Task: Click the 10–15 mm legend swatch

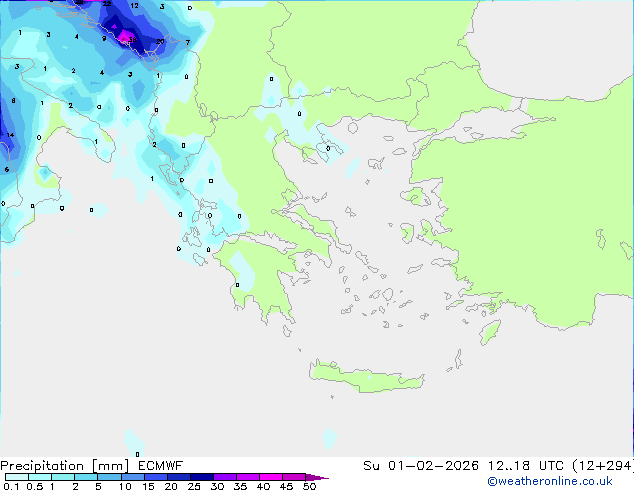Action: (x=132, y=477)
